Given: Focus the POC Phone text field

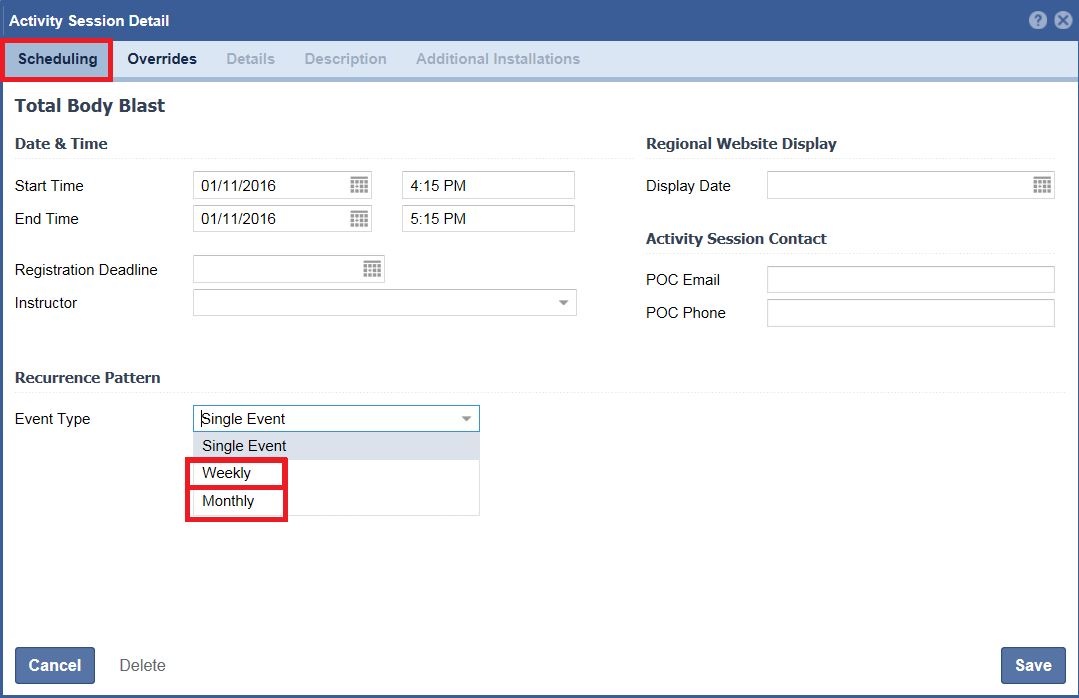Looking at the screenshot, I should pyautogui.click(x=910, y=313).
